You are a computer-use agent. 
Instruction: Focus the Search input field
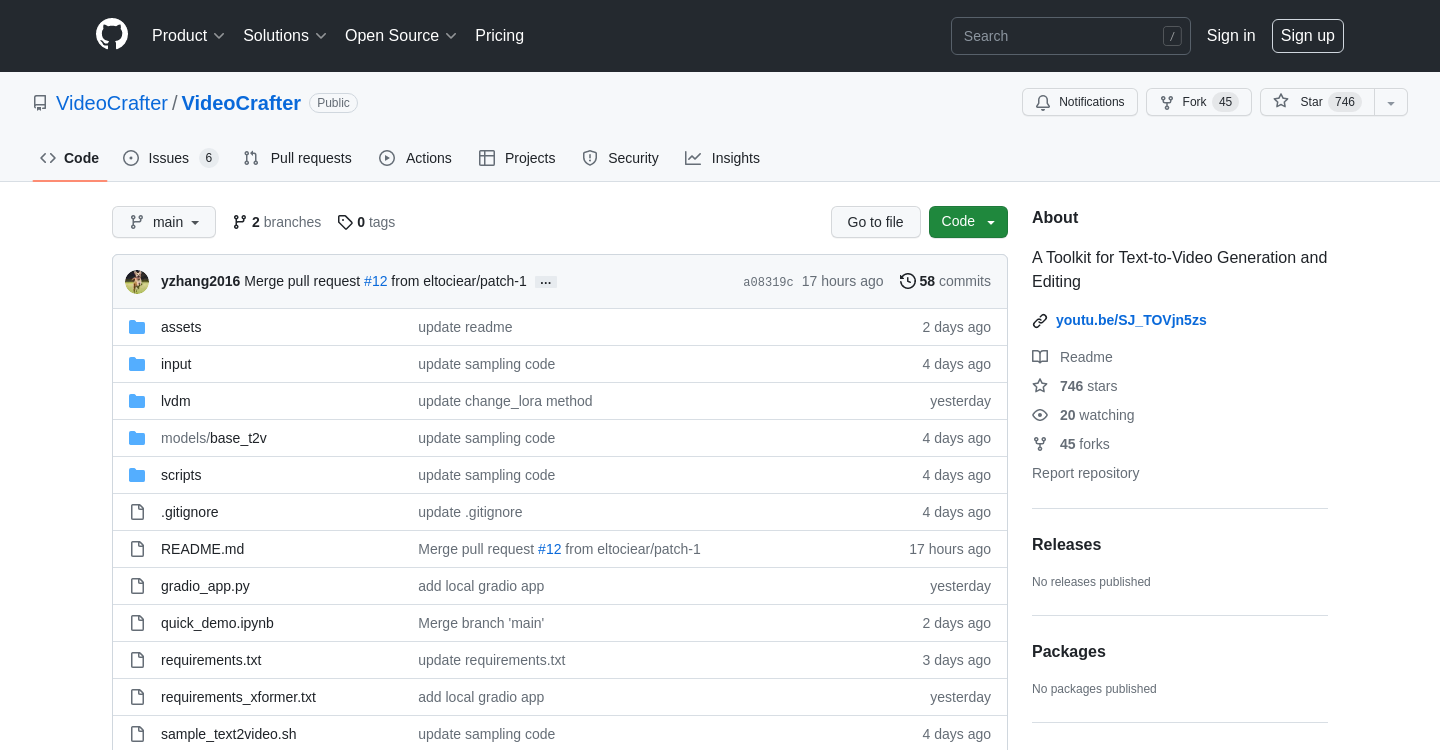[x=1071, y=36]
